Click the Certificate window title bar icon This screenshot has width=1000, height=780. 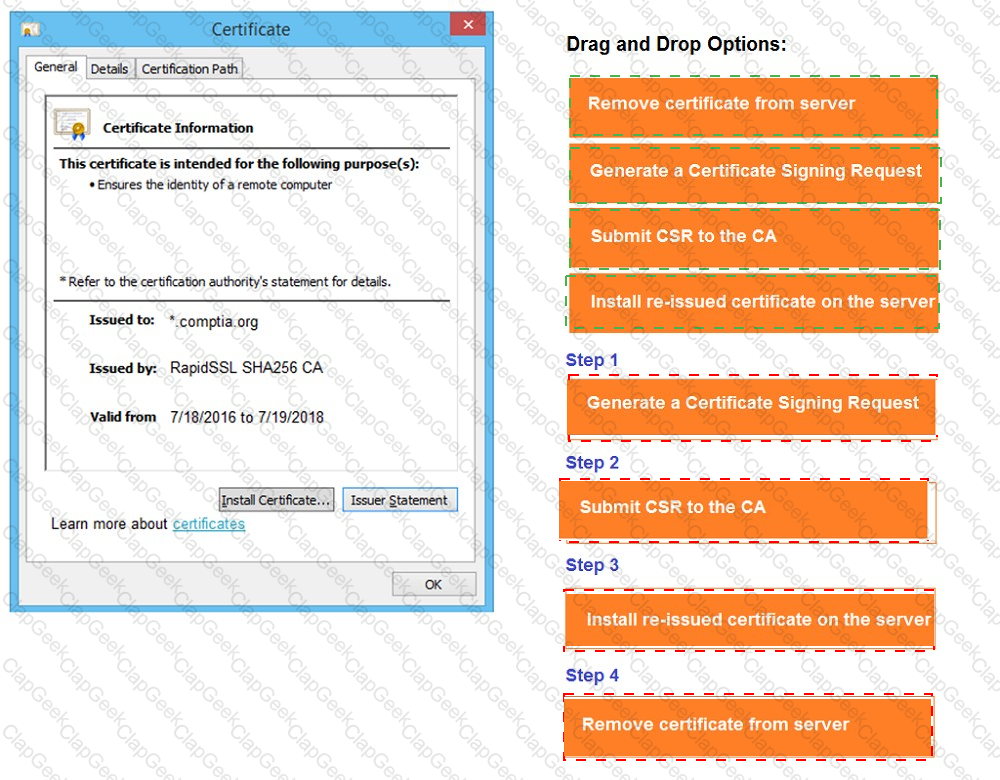[31, 30]
